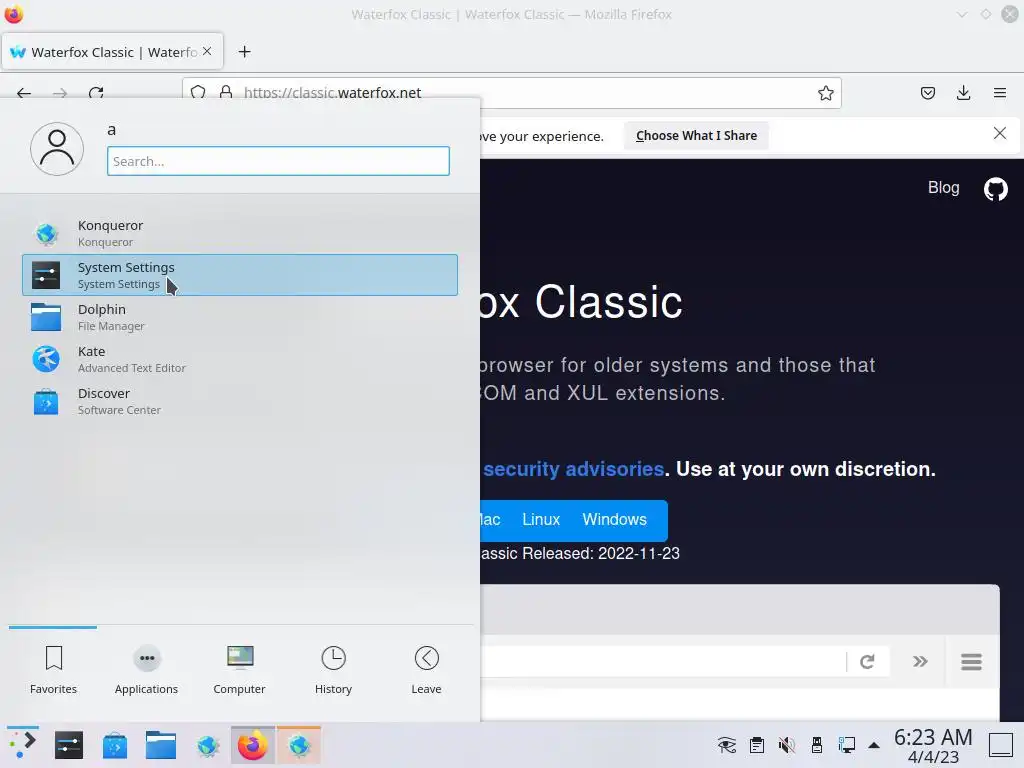The height and width of the screenshot is (768, 1024).
Task: Open the network connections tray icon
Action: pyautogui.click(x=847, y=745)
